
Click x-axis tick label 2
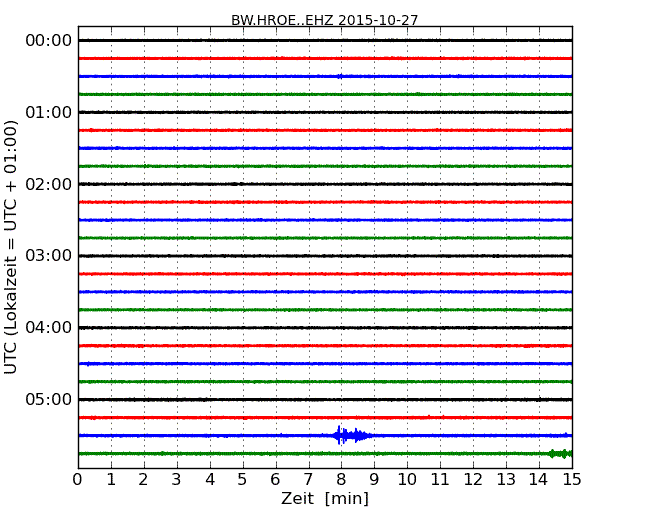[143, 480]
